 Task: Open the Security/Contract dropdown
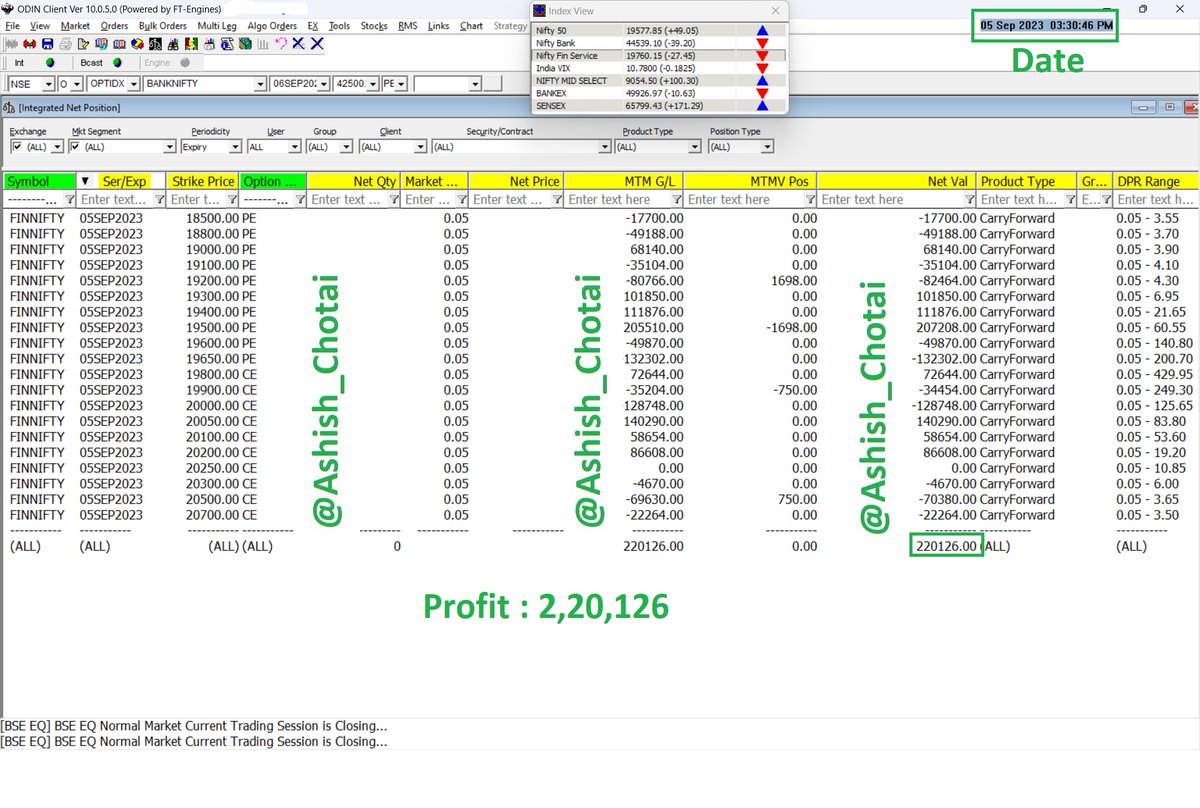604,147
